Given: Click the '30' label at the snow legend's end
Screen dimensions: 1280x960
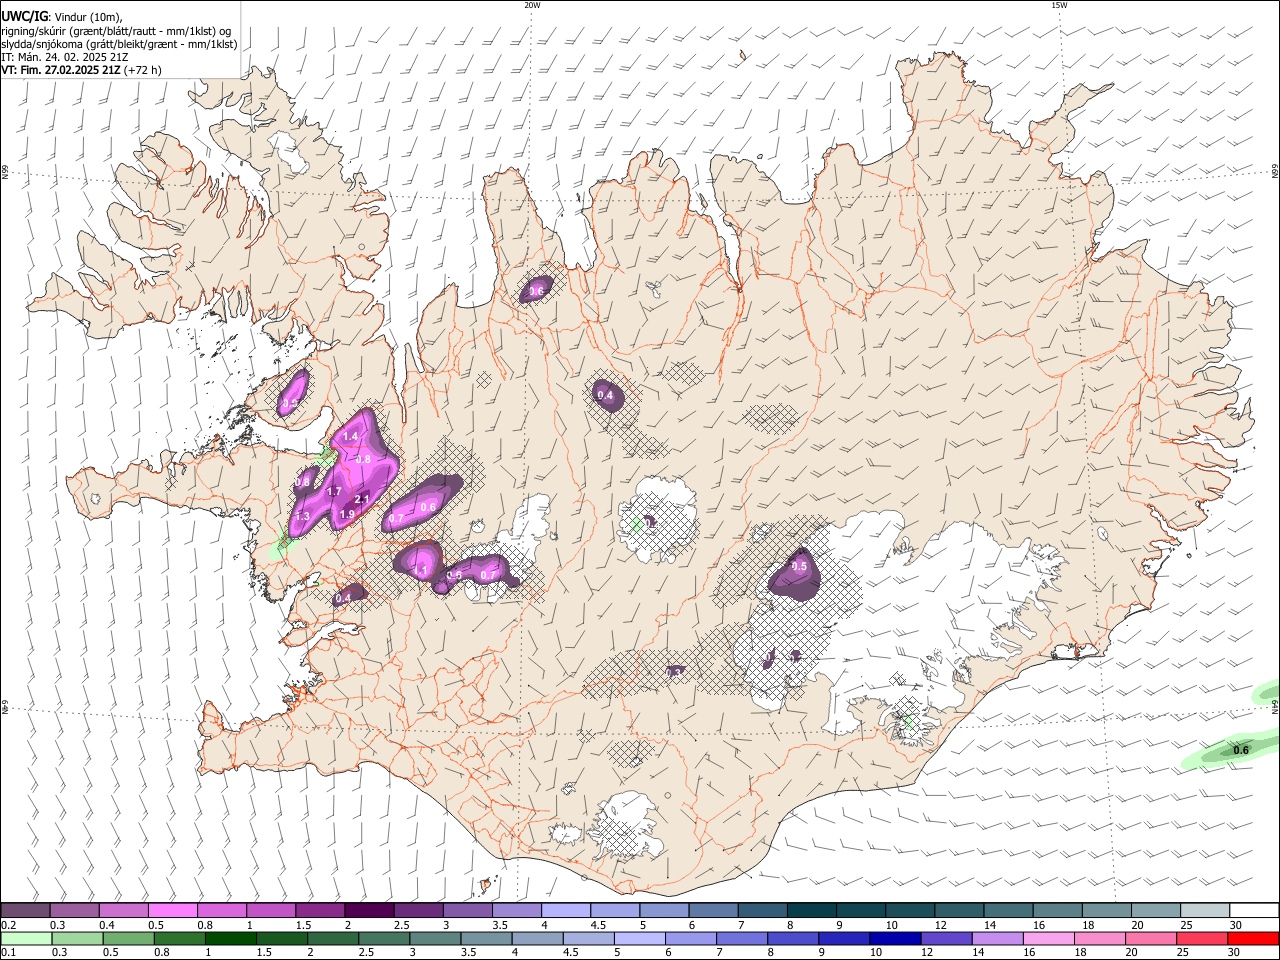Looking at the screenshot, I should 1236,925.
